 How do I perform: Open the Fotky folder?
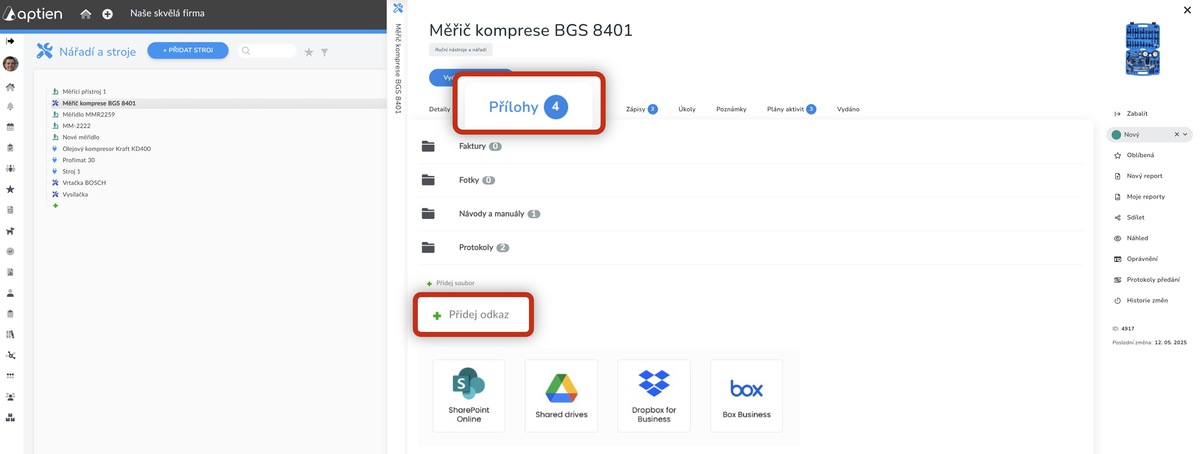click(469, 180)
